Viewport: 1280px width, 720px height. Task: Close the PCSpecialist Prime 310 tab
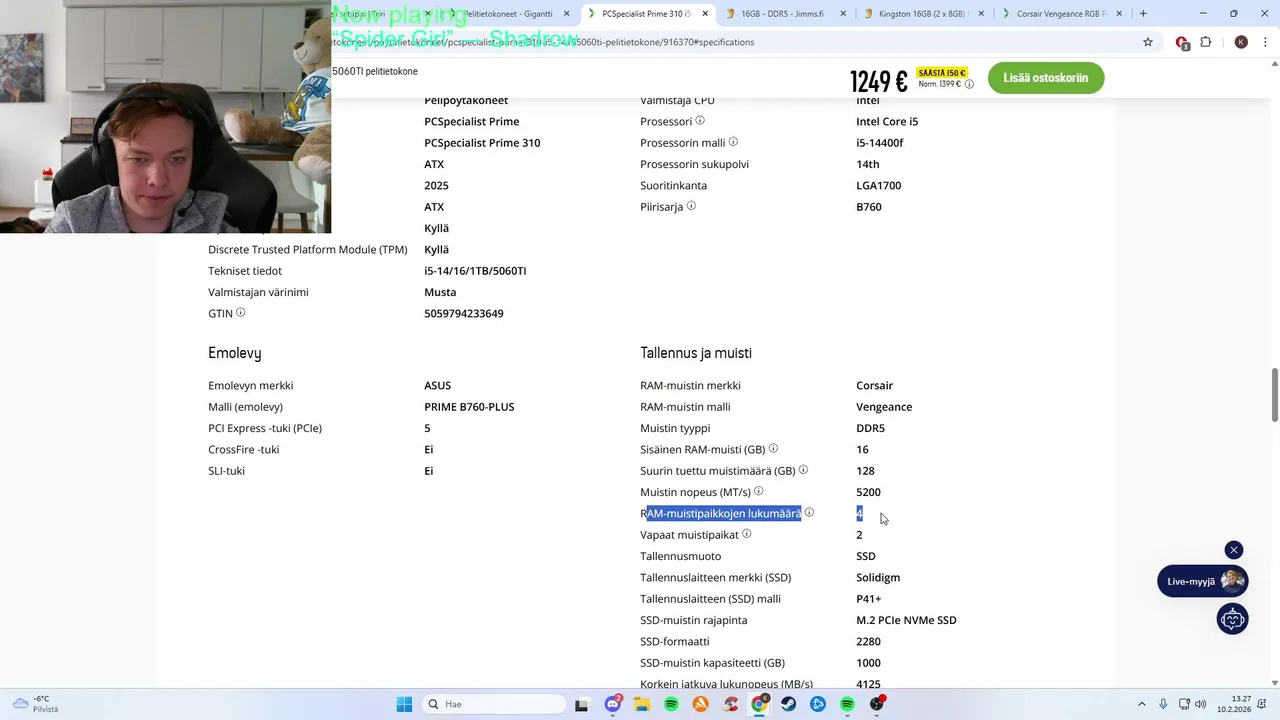pos(706,14)
